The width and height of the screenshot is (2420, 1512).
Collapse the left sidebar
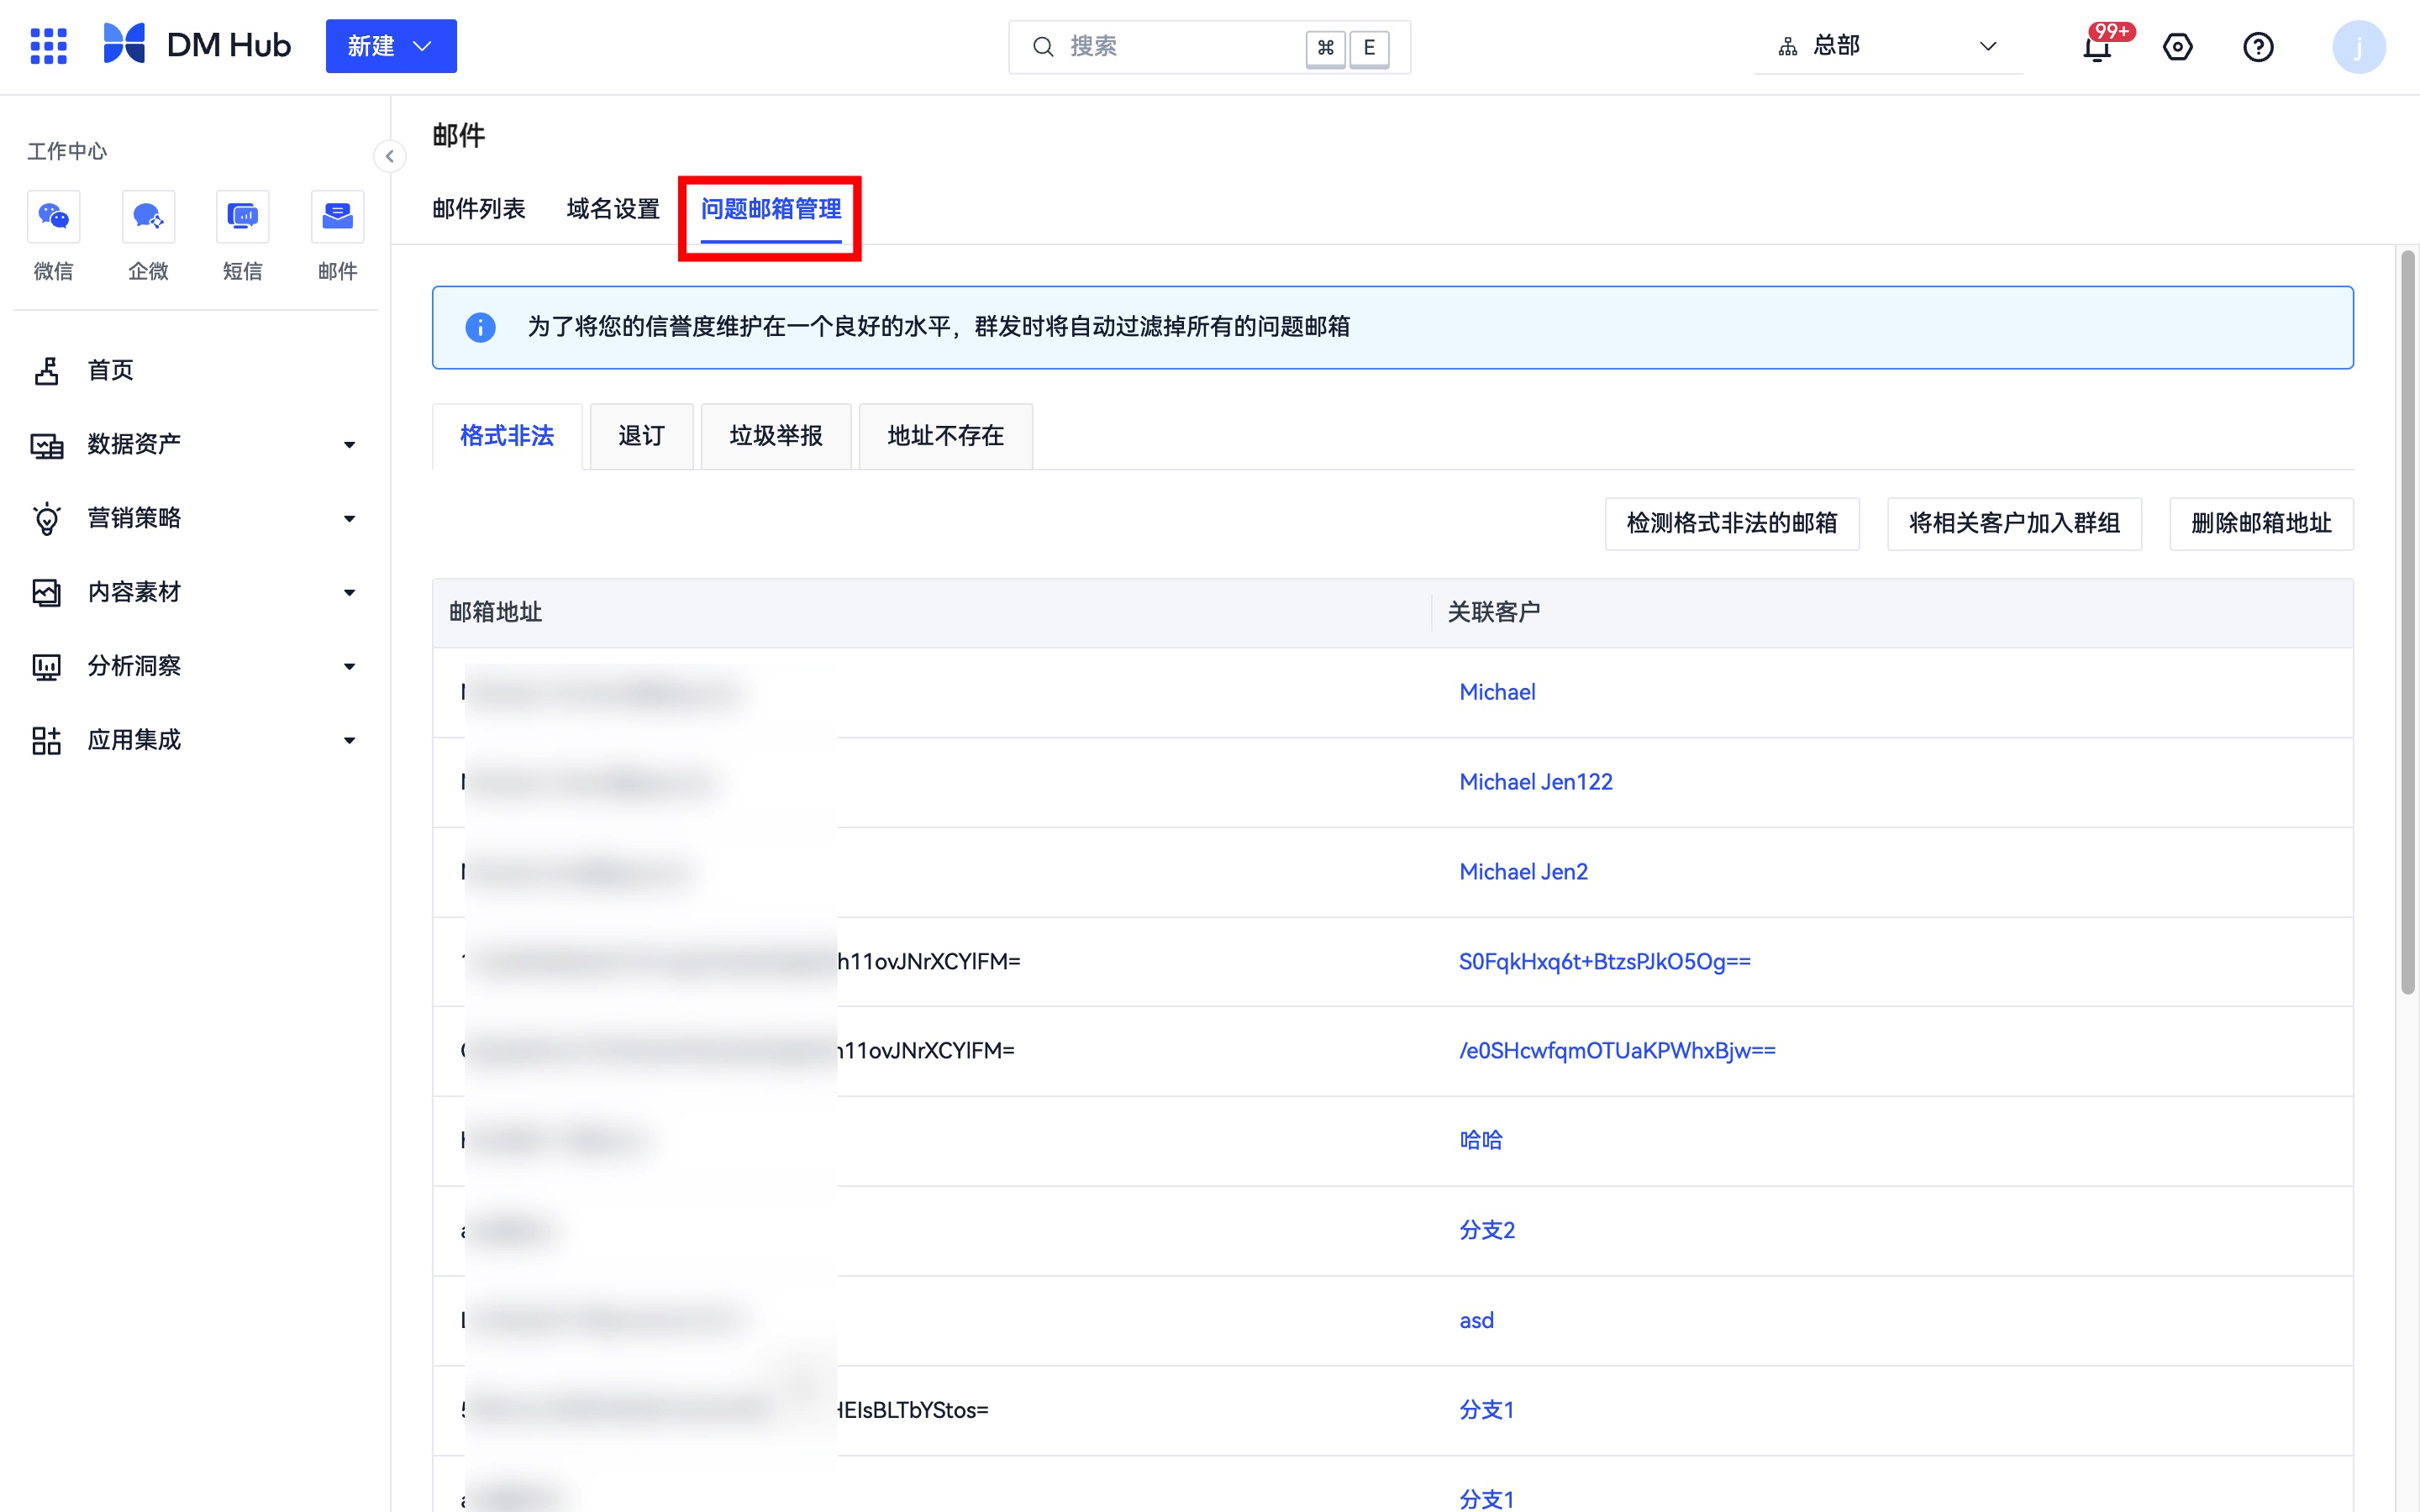tap(390, 156)
